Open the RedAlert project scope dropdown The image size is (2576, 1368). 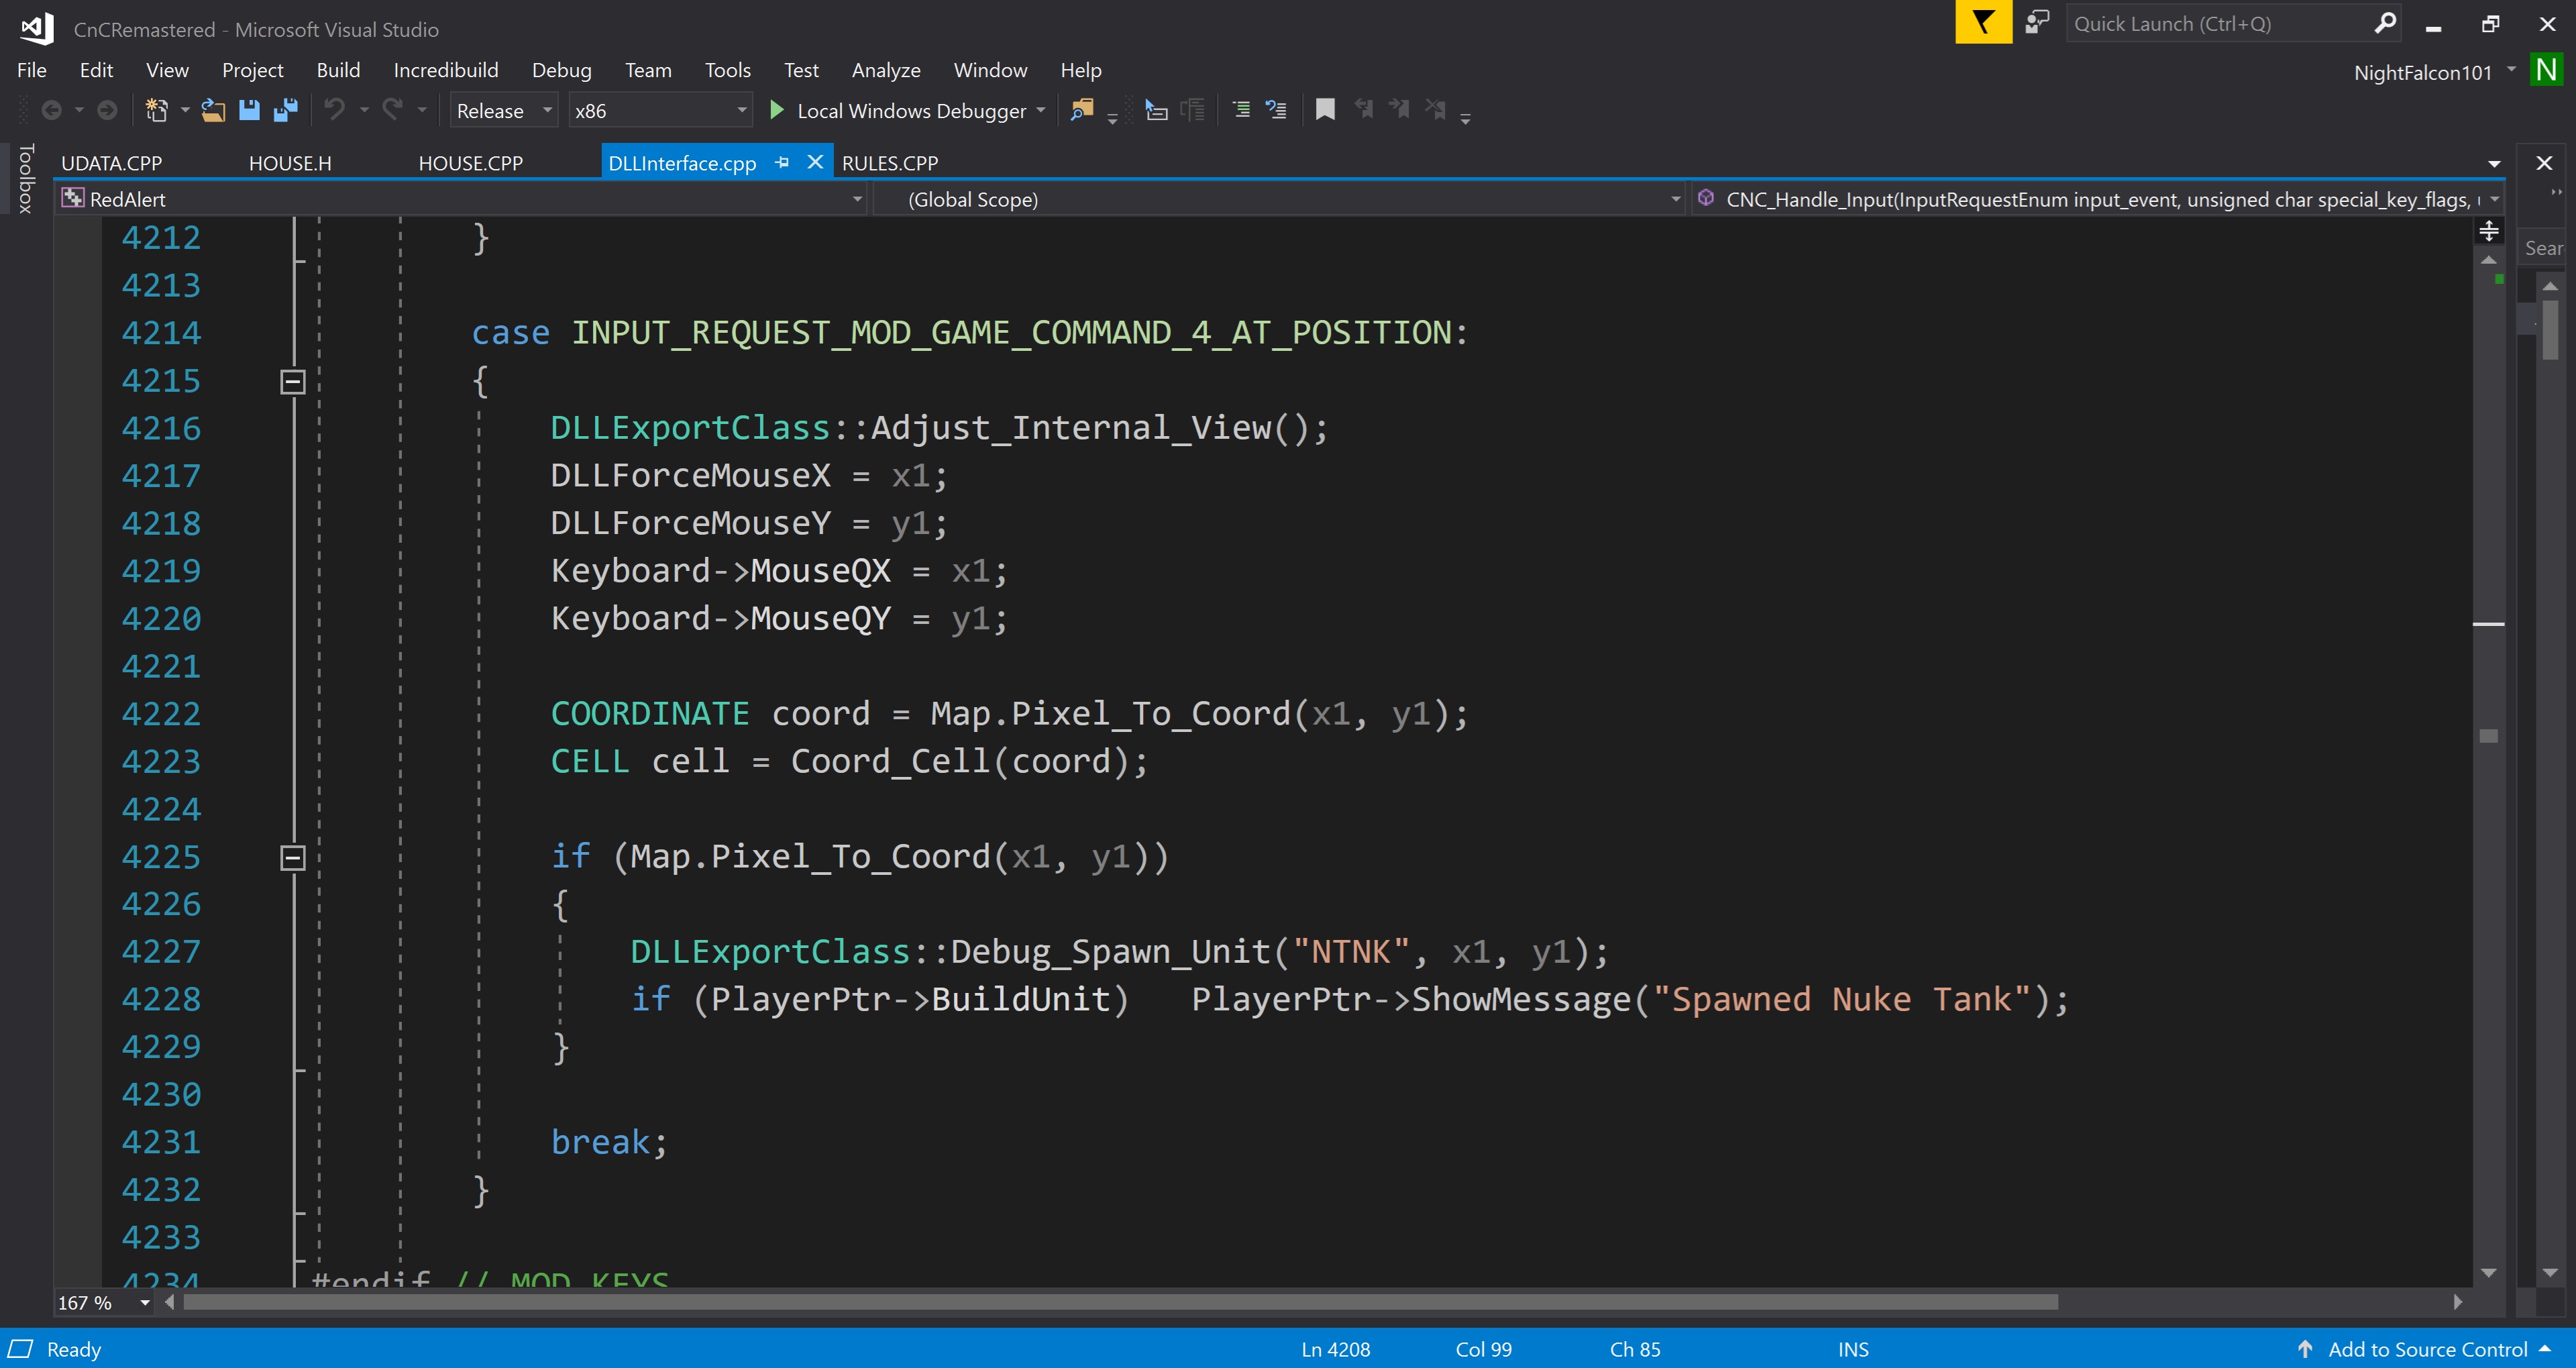tap(461, 199)
